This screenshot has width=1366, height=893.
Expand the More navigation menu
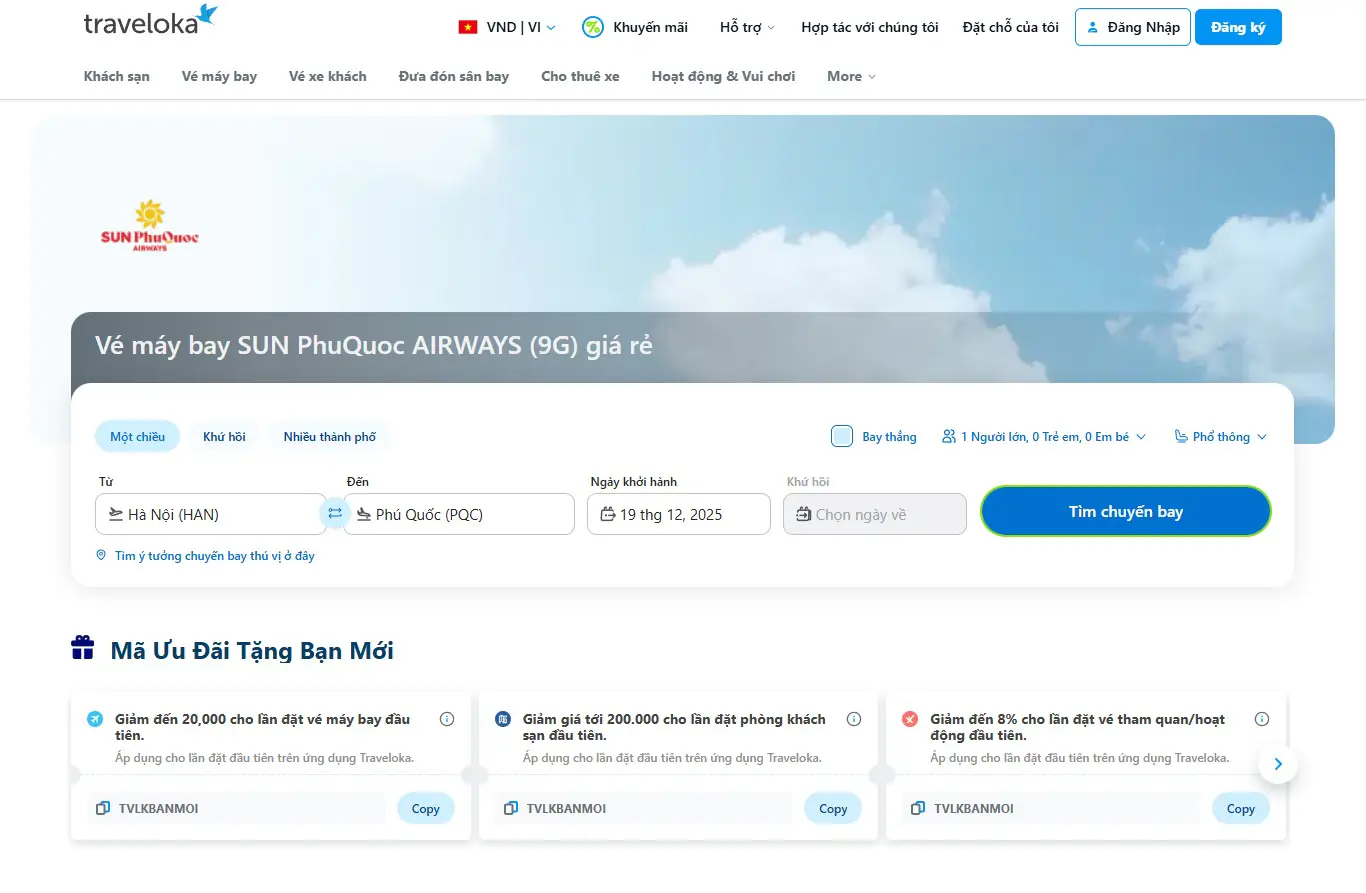[x=851, y=76]
